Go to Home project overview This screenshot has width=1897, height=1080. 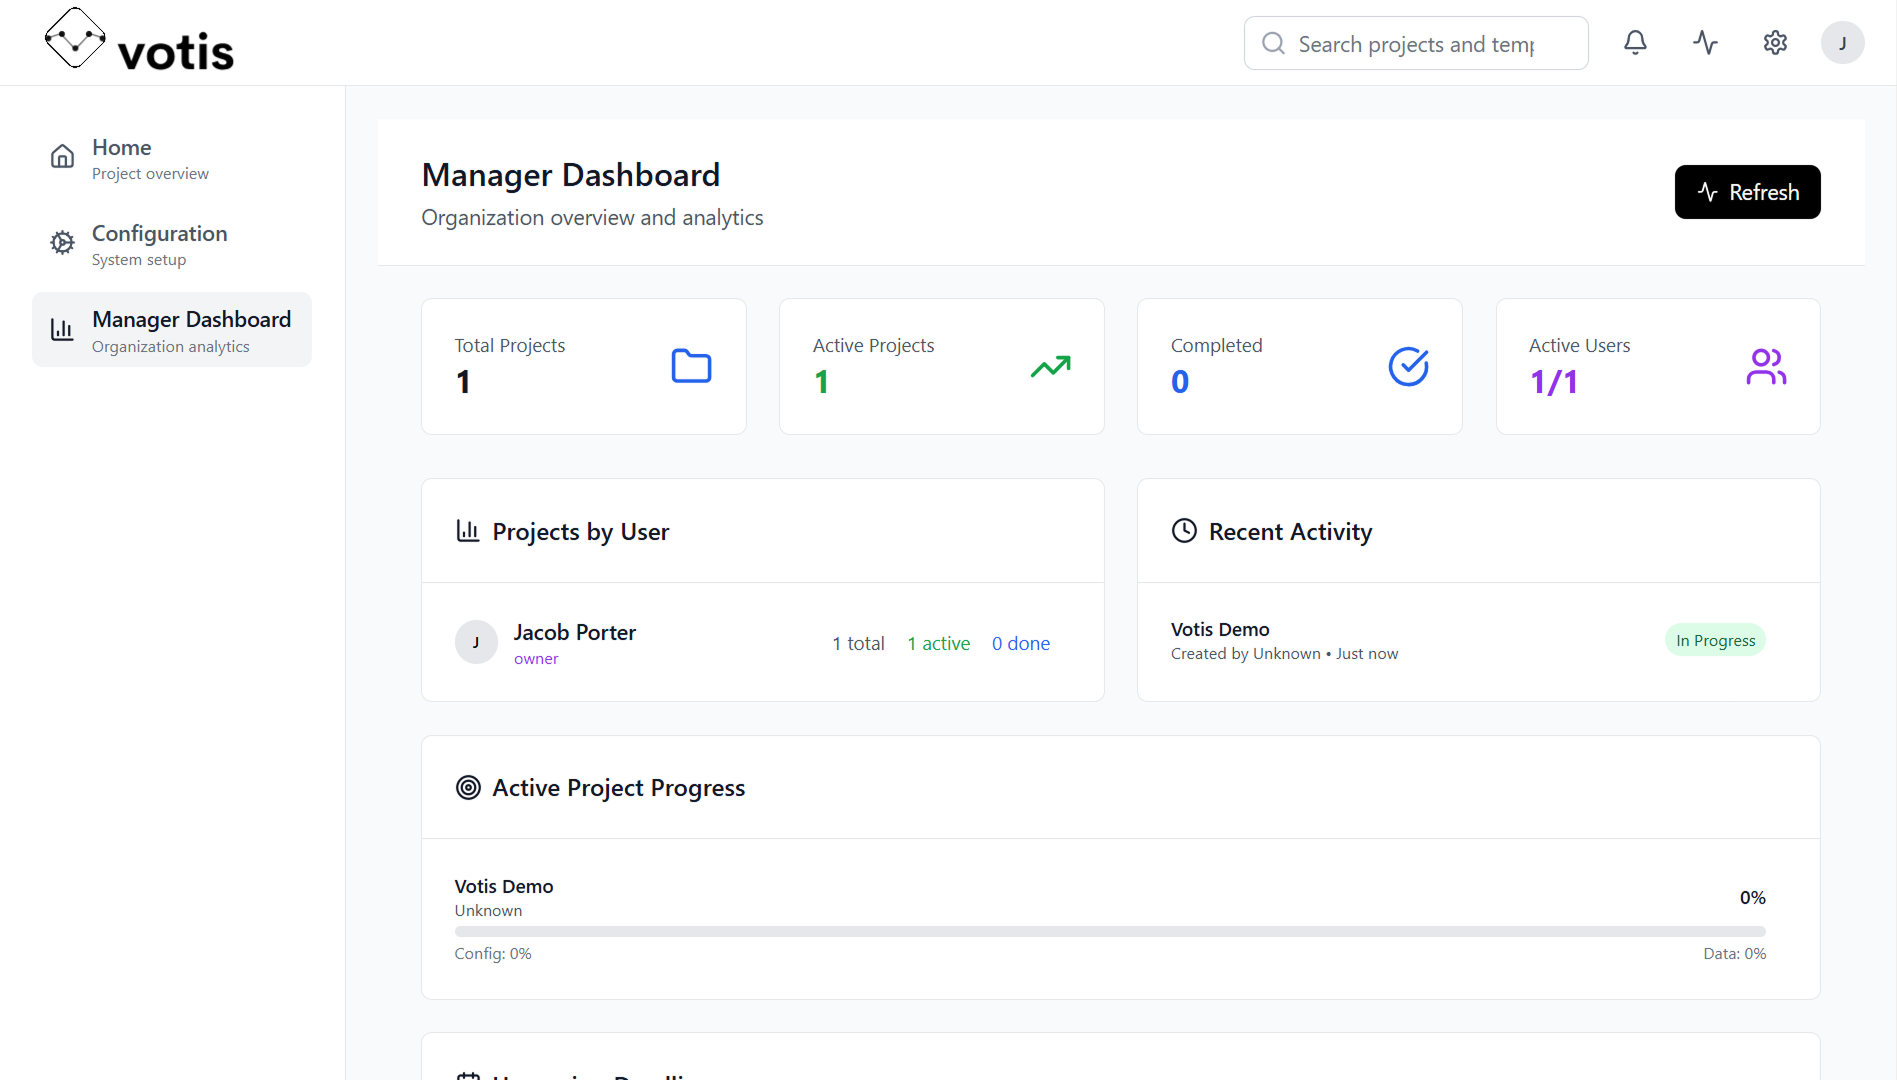coord(172,158)
